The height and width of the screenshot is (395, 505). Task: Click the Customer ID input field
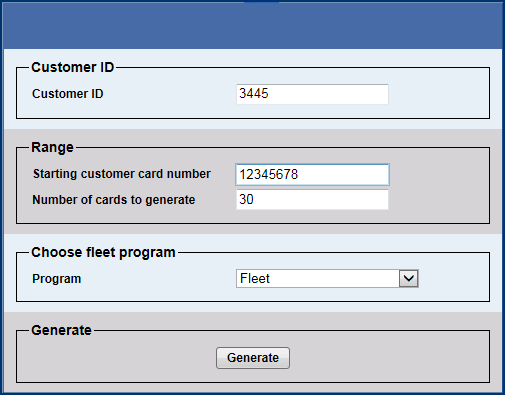click(312, 94)
